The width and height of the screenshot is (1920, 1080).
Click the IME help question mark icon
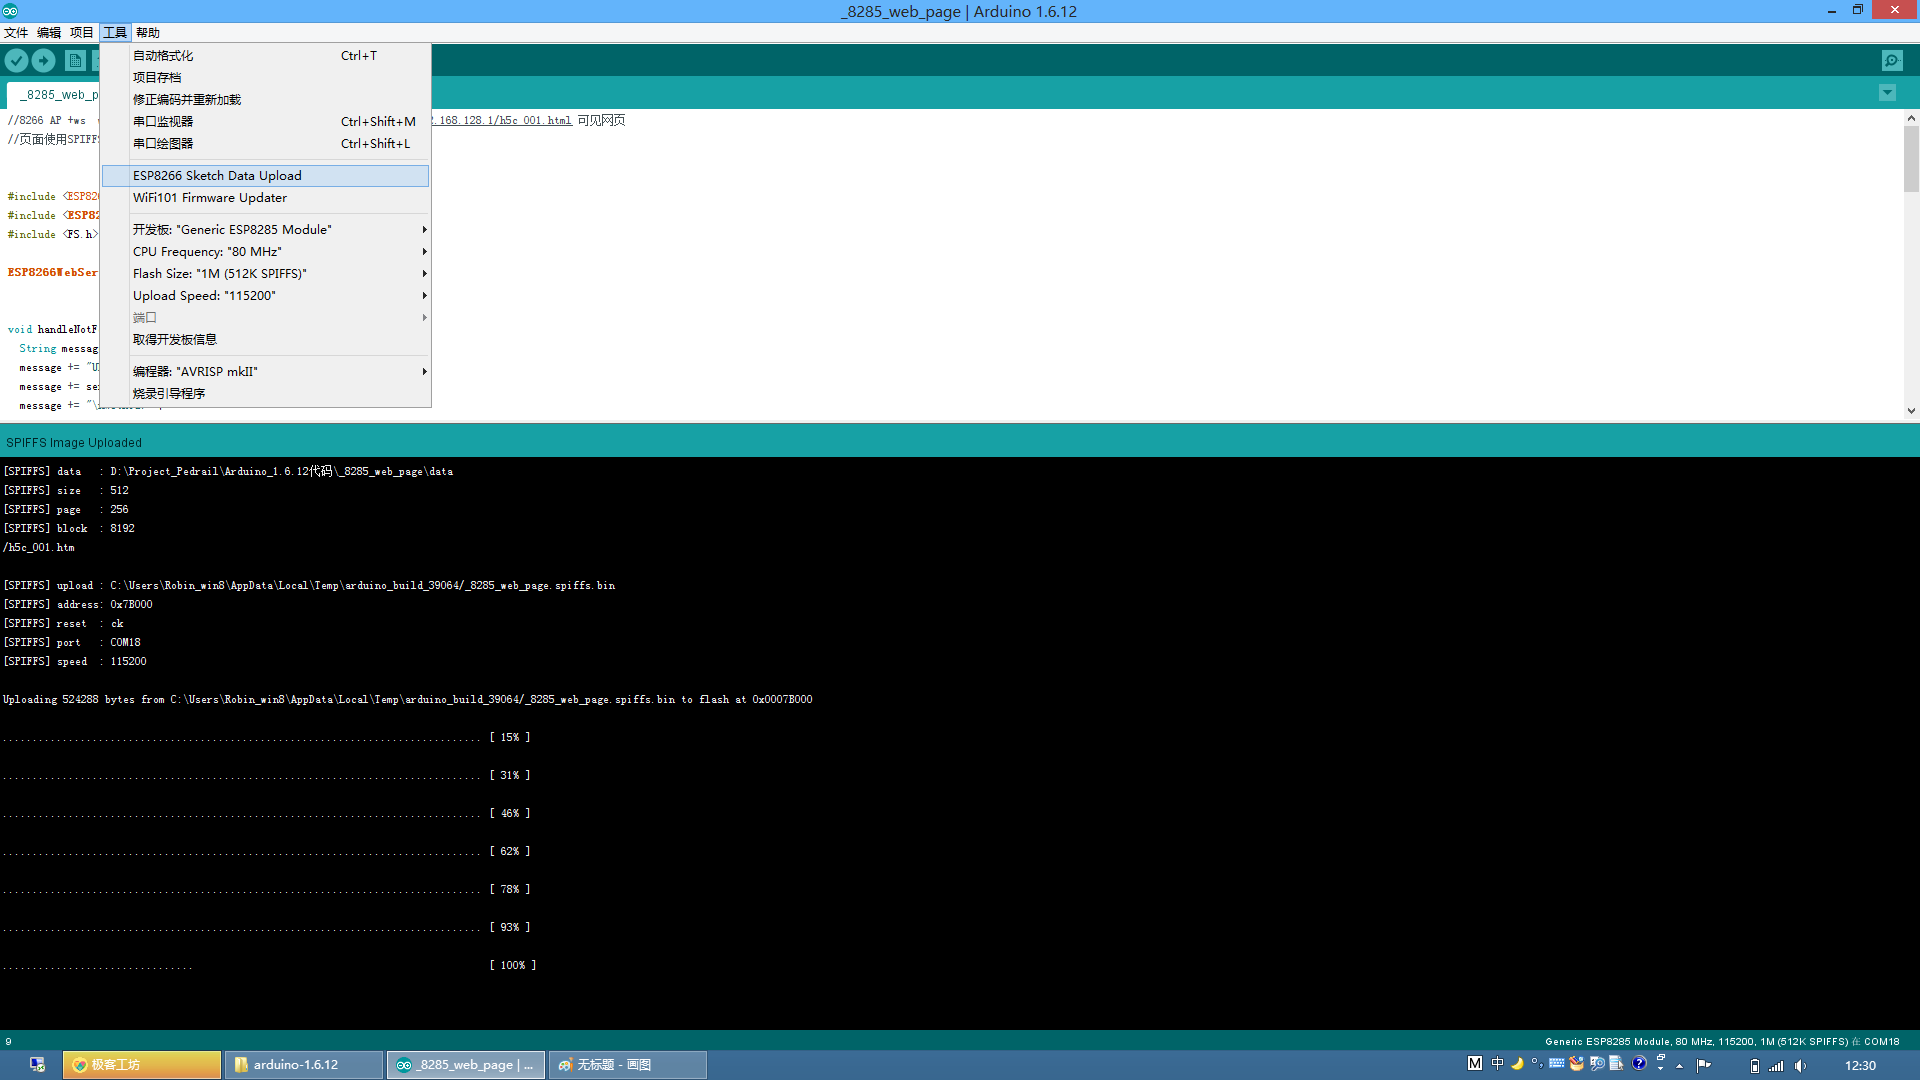pos(1639,1064)
